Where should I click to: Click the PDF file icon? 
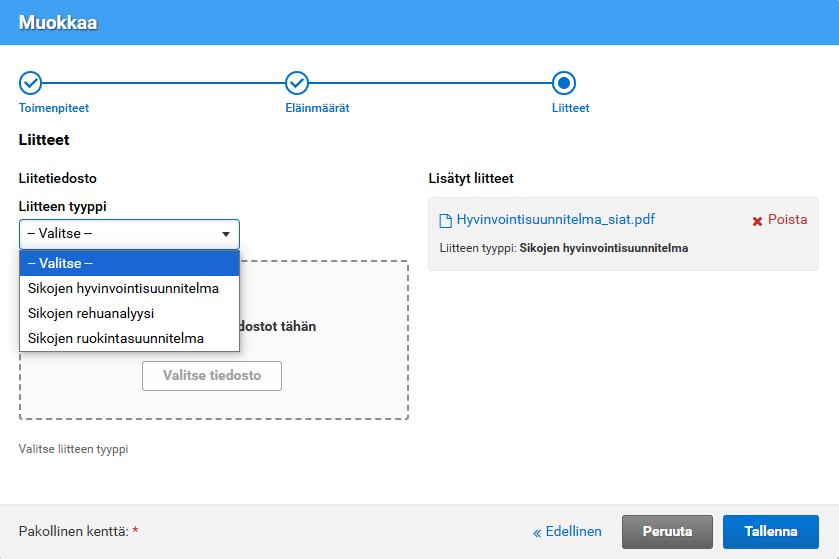pos(446,220)
